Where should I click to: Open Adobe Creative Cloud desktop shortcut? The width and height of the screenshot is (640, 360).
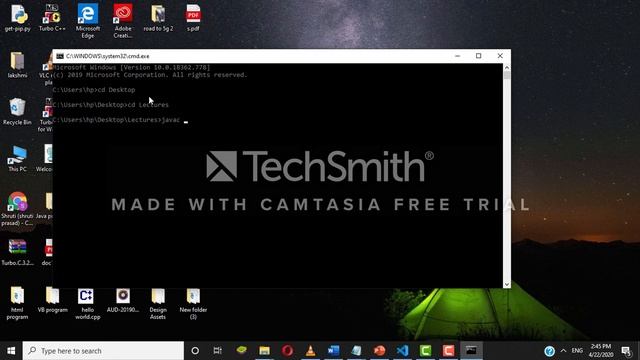click(123, 20)
